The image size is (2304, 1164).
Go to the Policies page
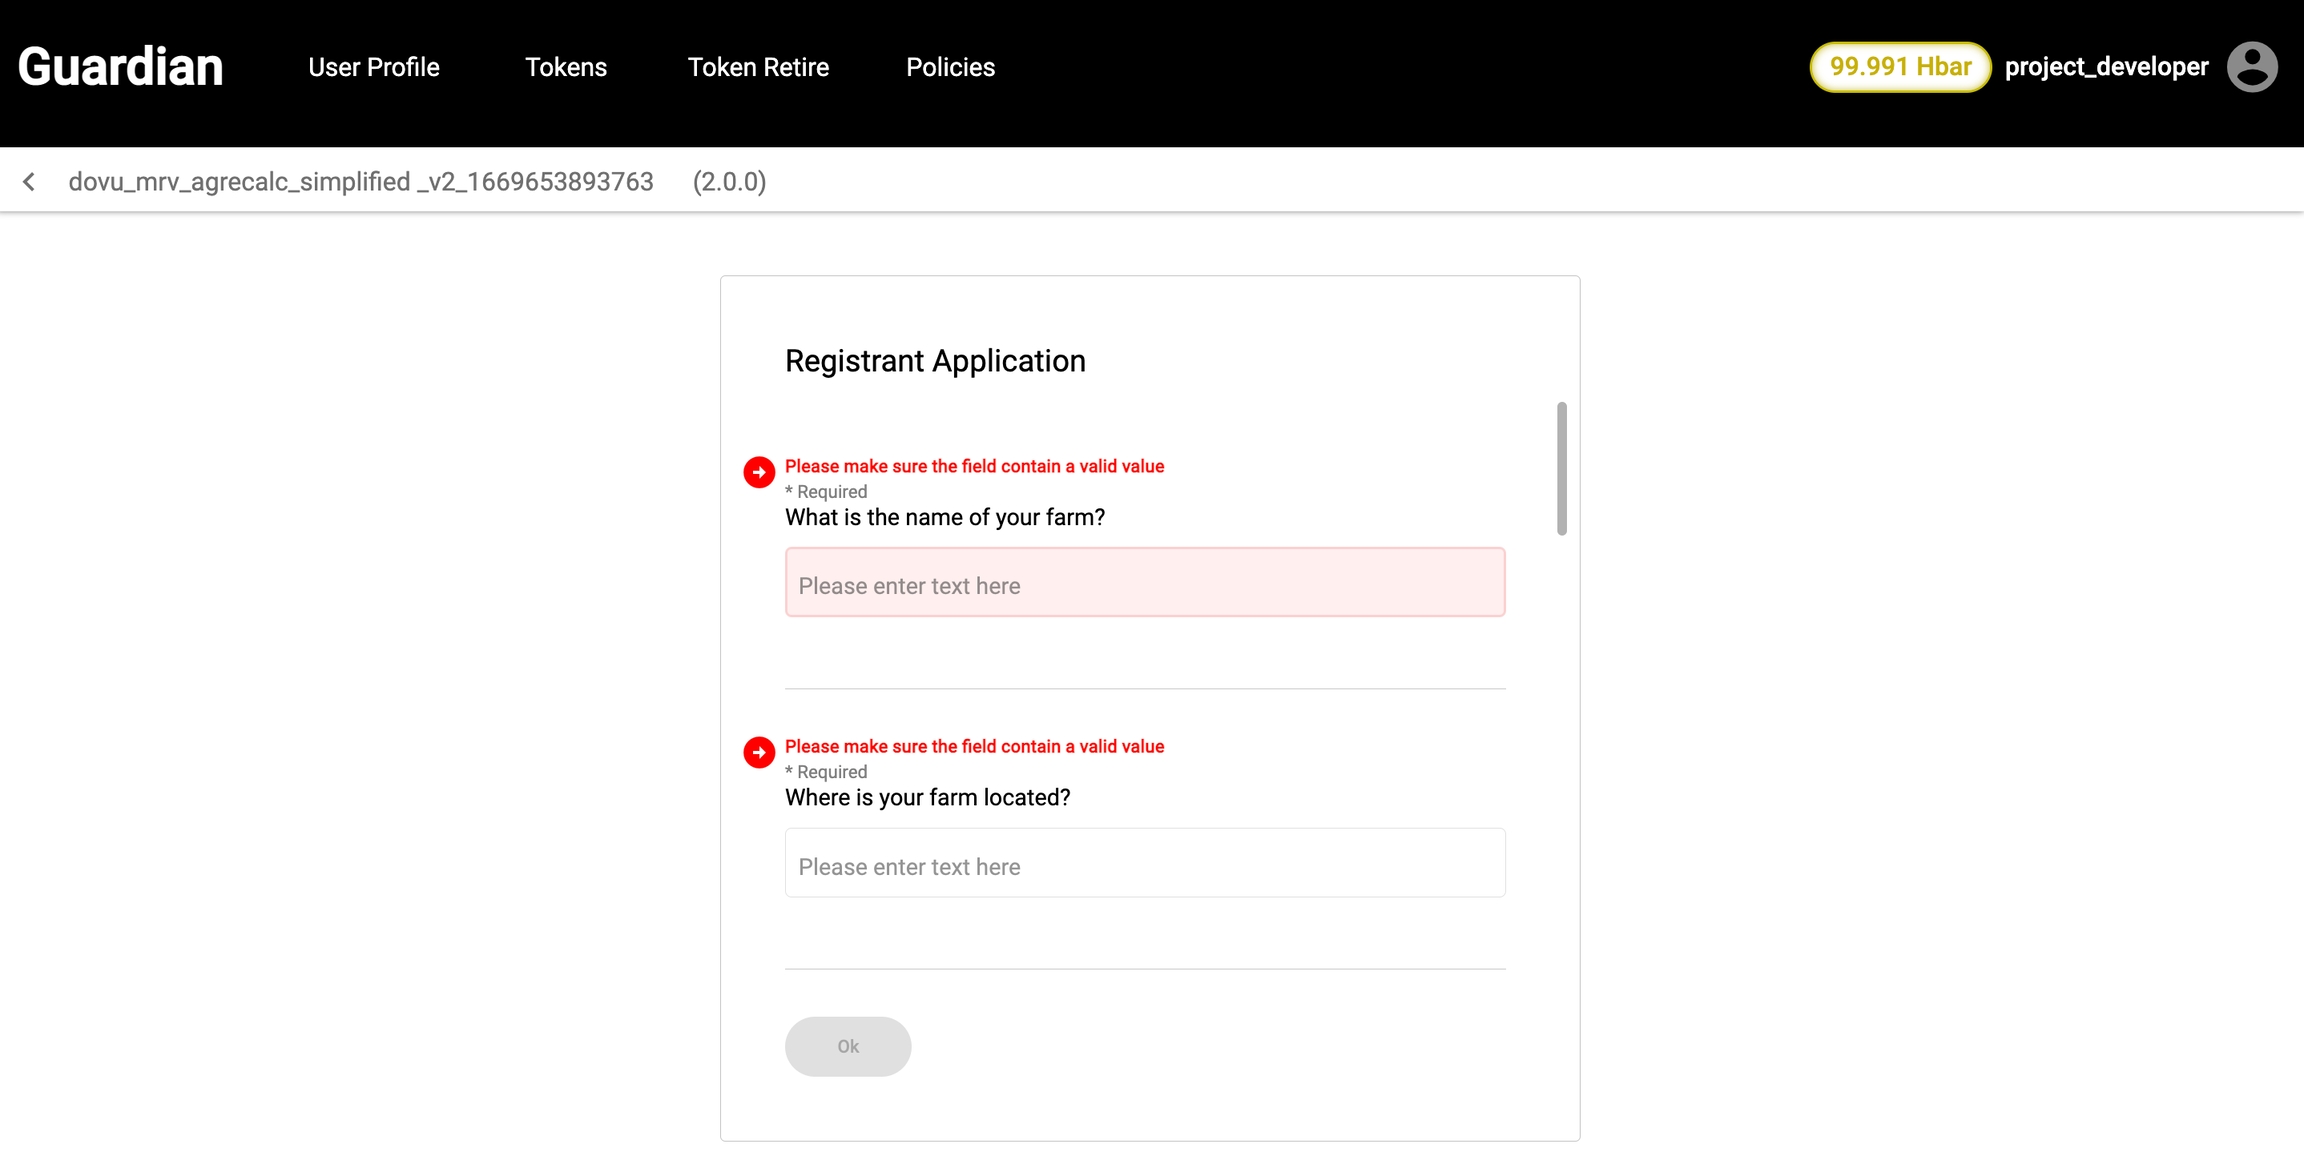click(950, 67)
